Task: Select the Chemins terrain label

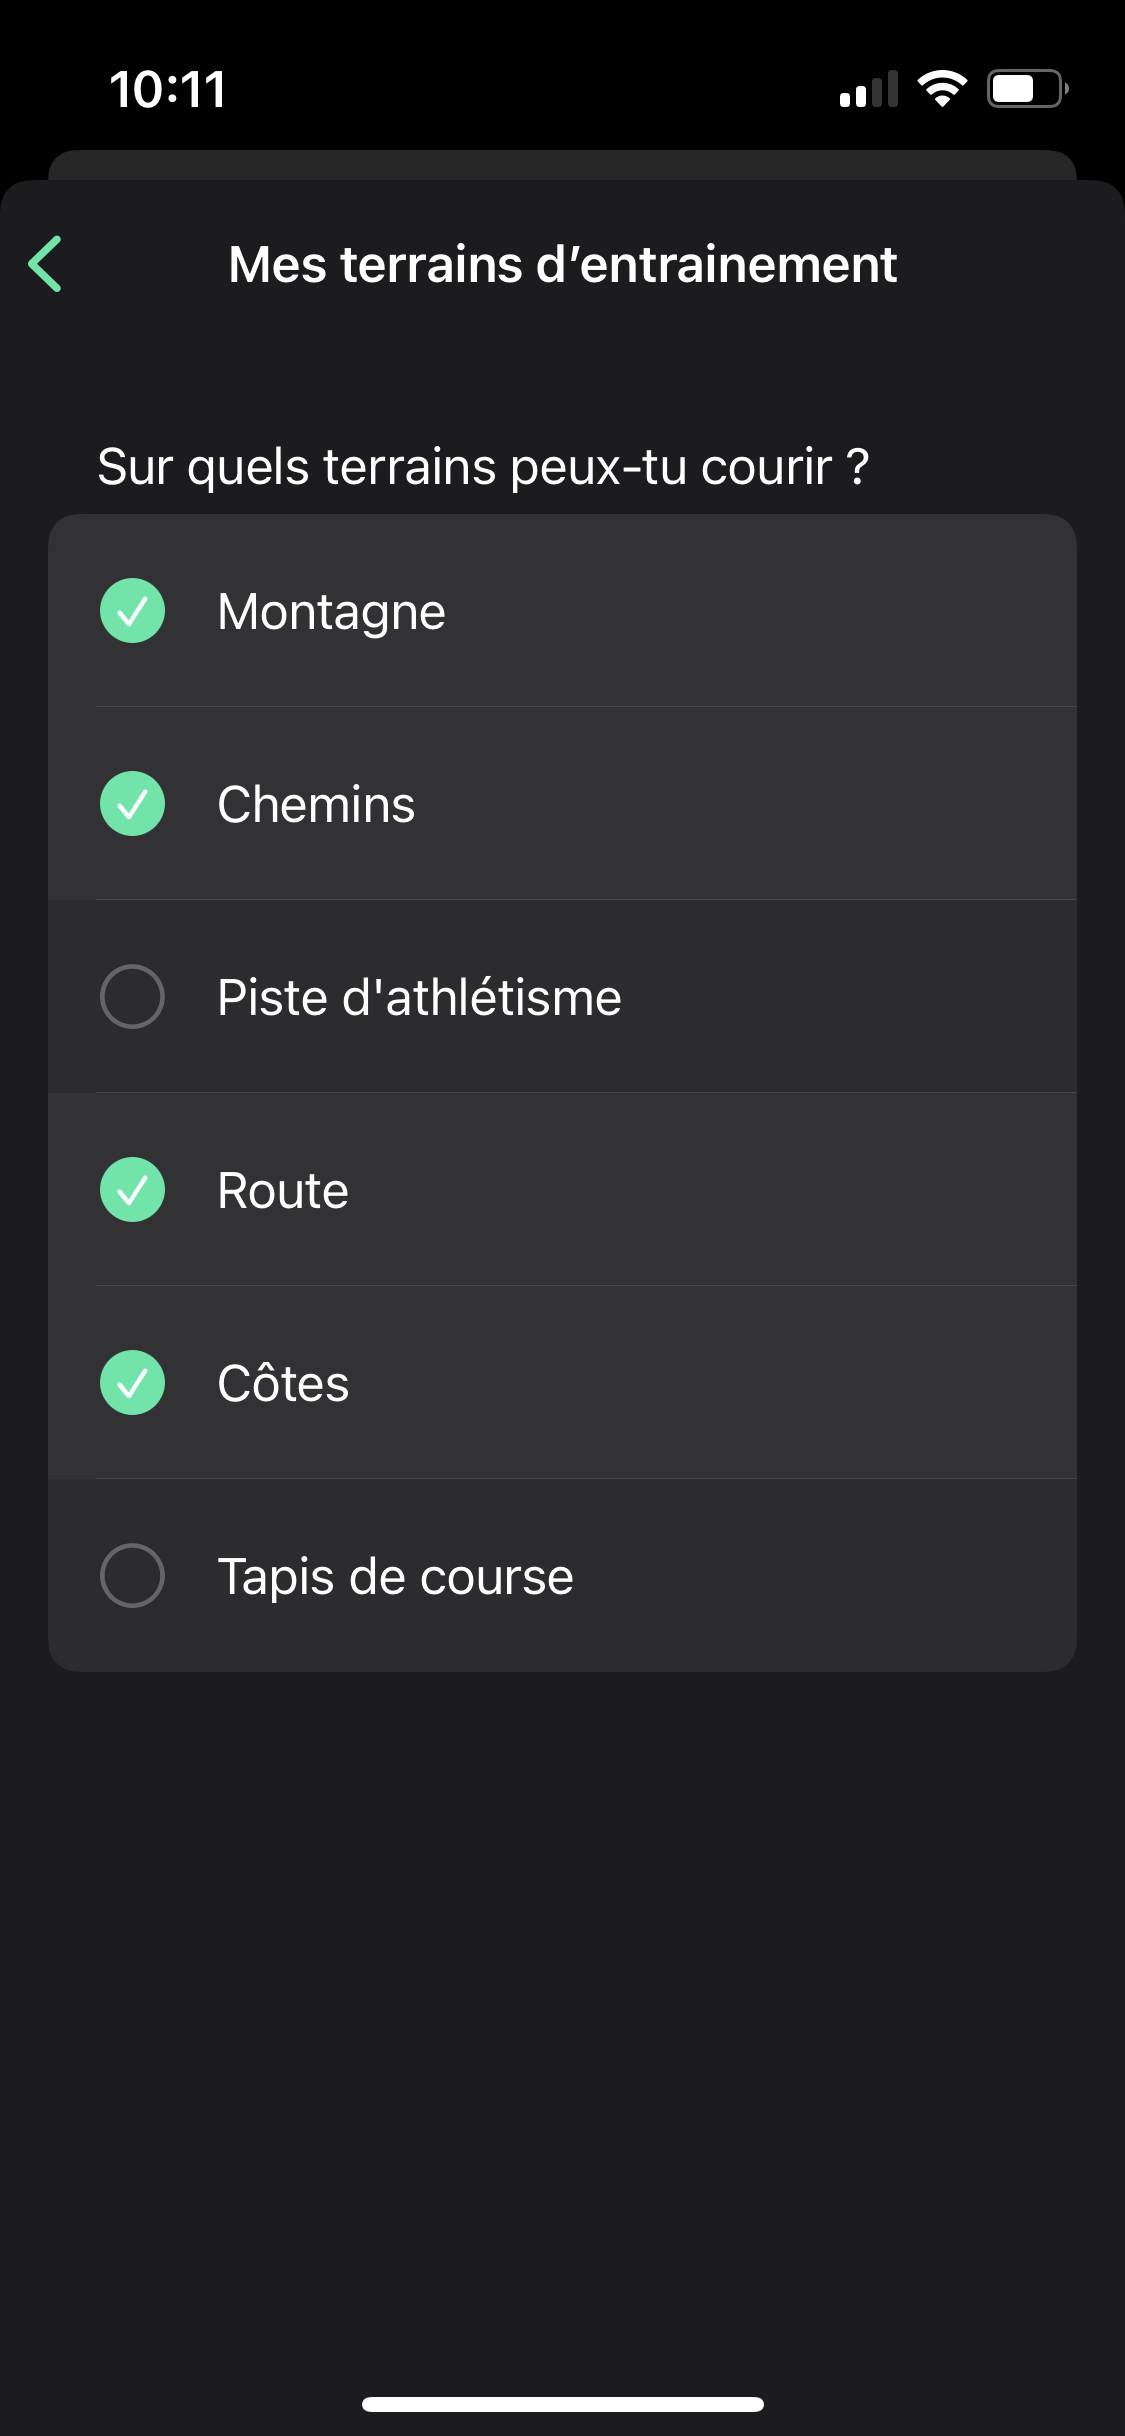Action: point(316,805)
